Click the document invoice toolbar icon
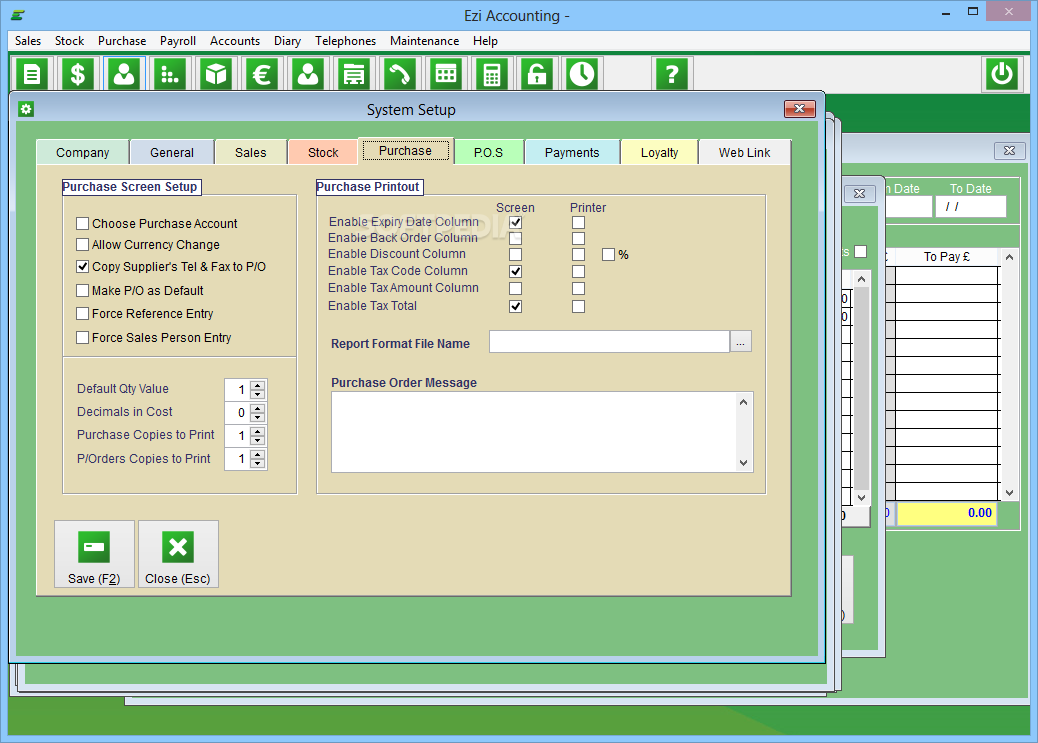 [x=32, y=74]
